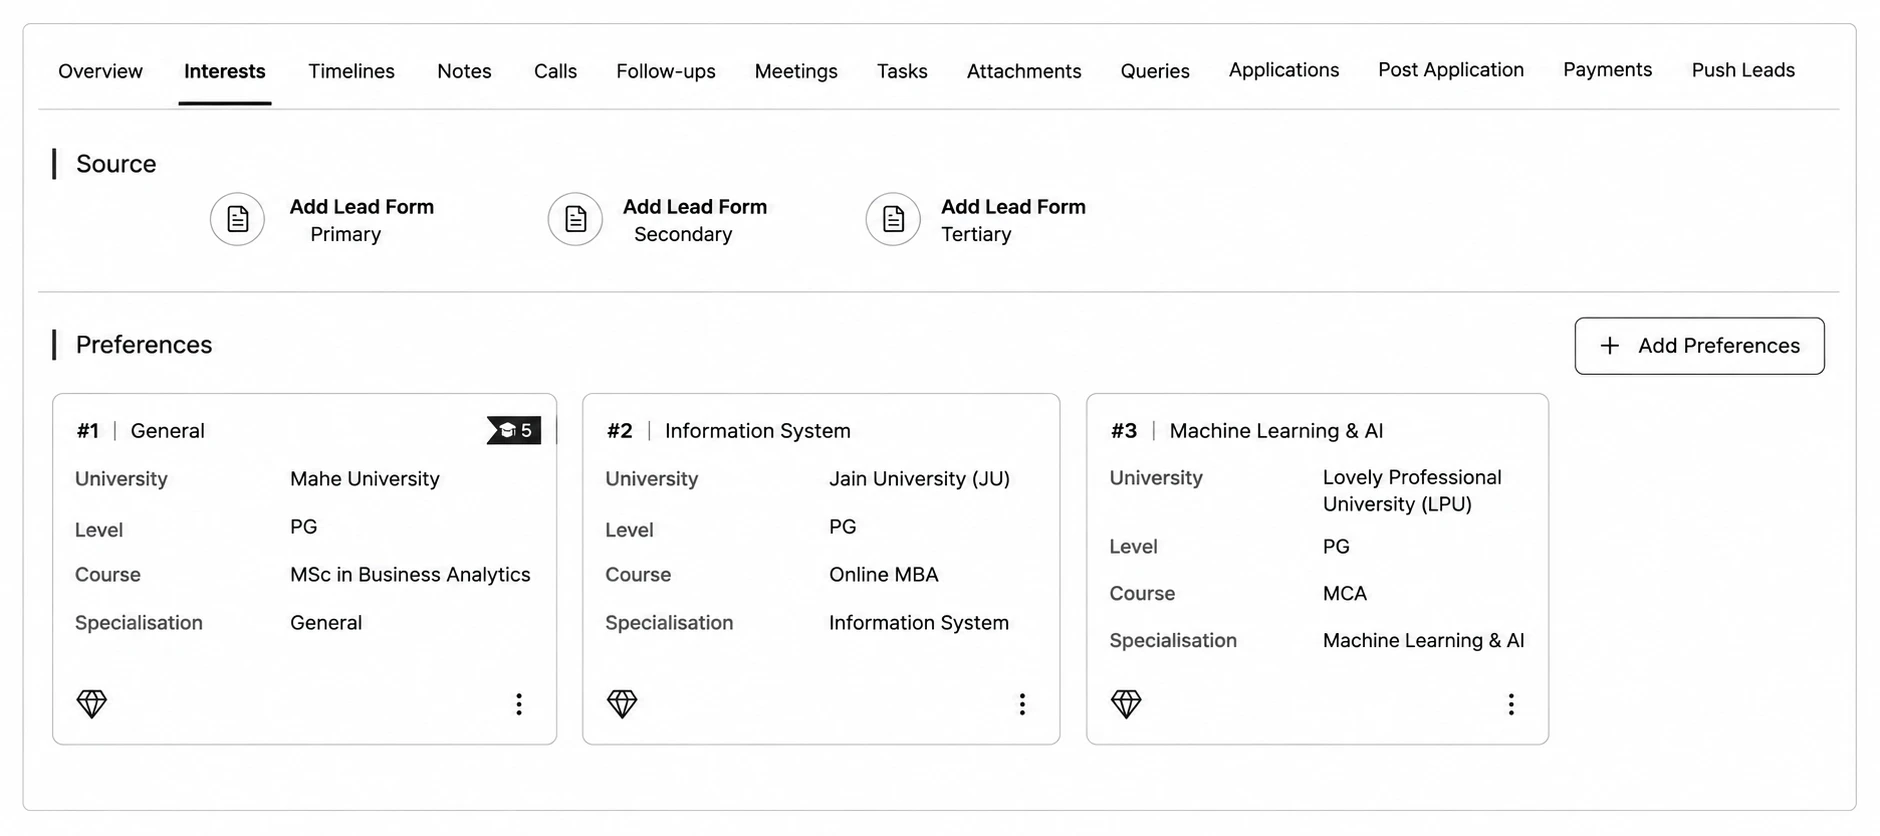Click the Online MBA course text
Viewport: 1880px width, 836px height.
coord(884,575)
